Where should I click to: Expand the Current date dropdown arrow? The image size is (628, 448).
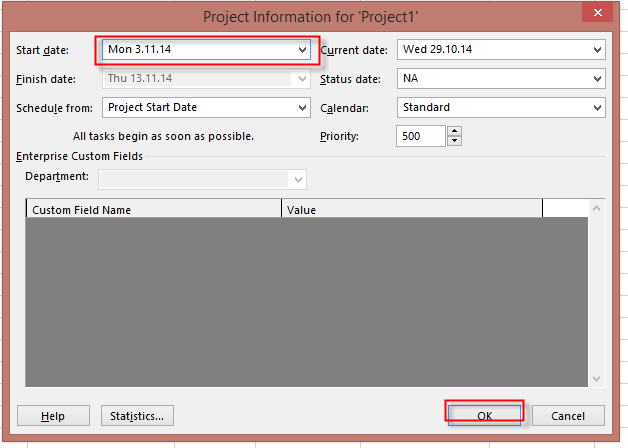597,49
